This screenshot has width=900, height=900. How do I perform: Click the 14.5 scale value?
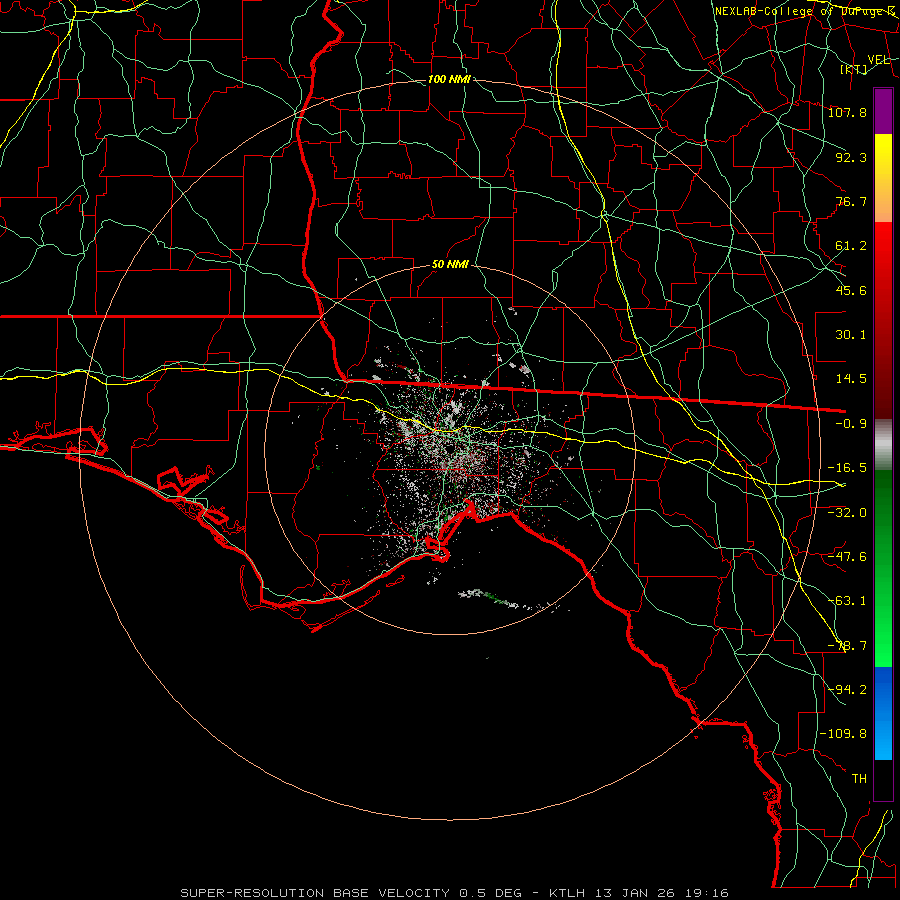(851, 379)
